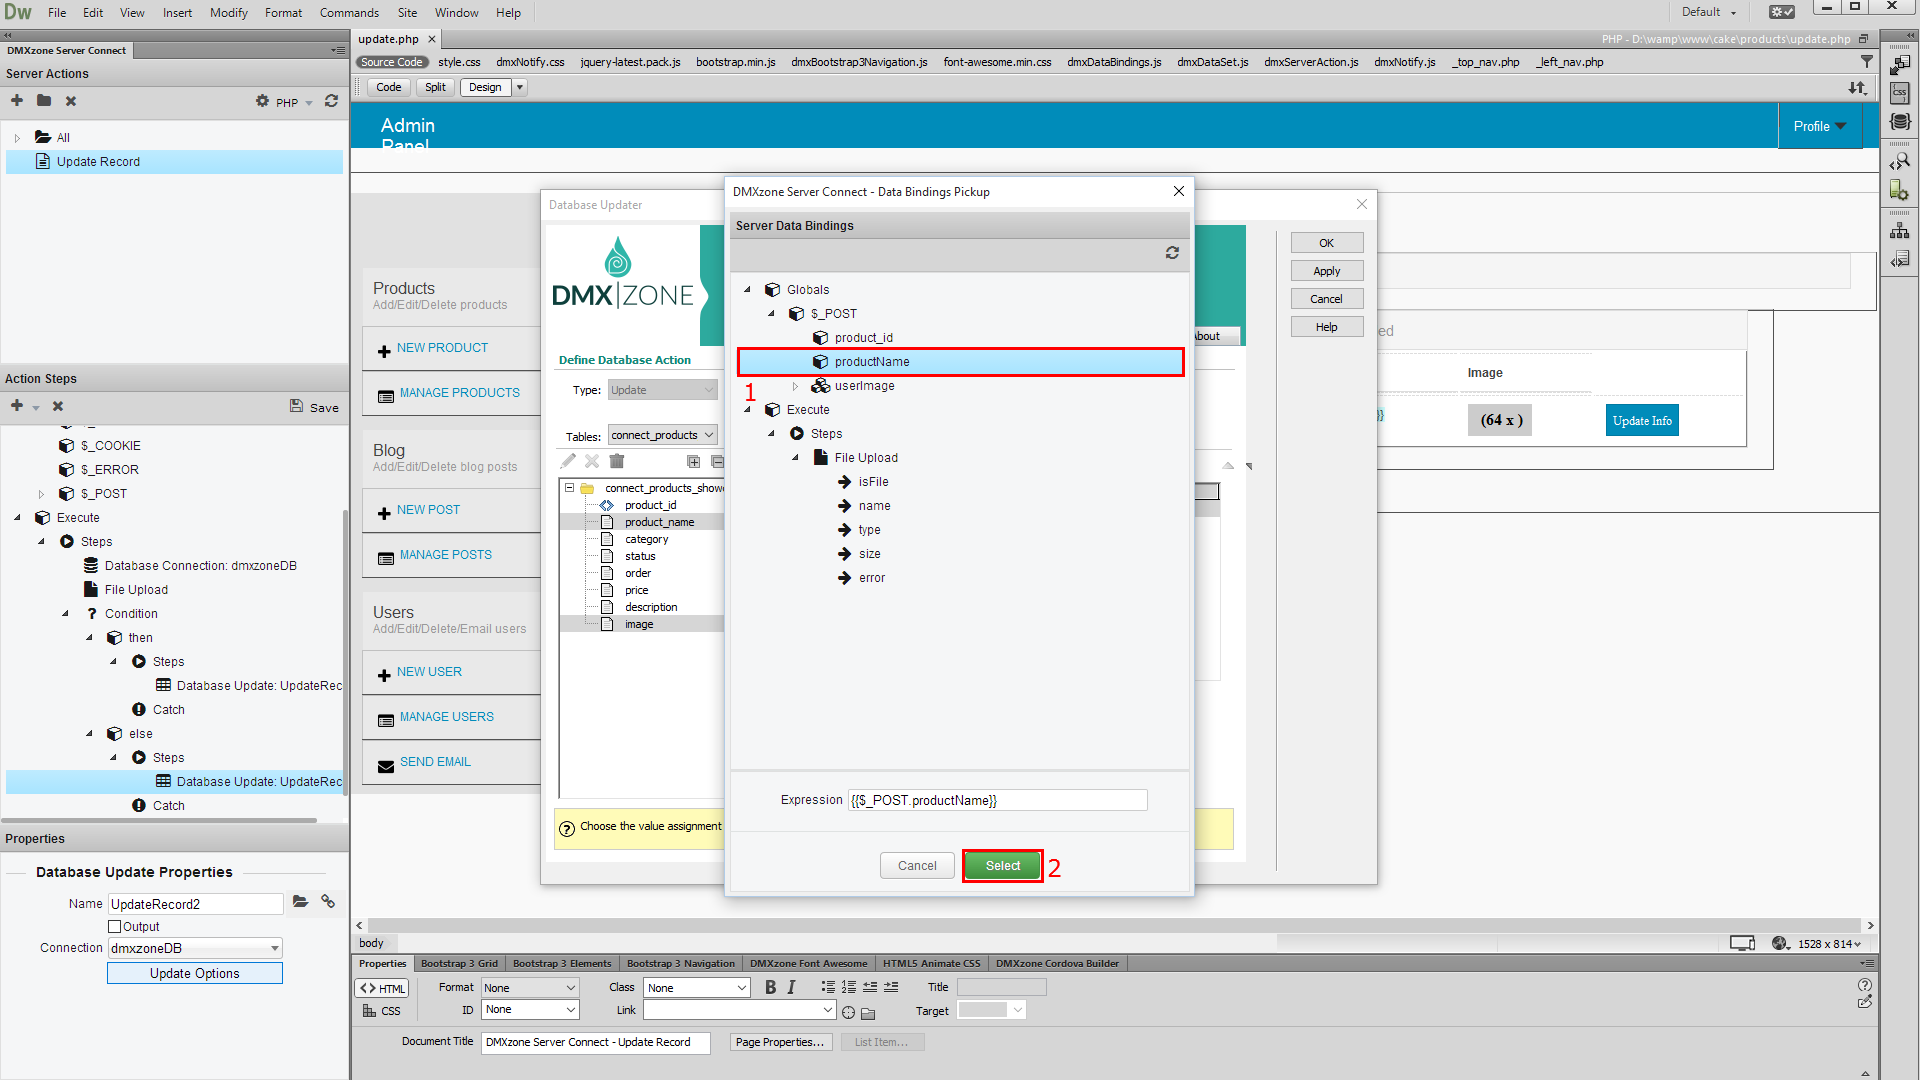1920x1080 pixels.
Task: Open the Connection dropdown dmxzoneDB
Action: 195,948
